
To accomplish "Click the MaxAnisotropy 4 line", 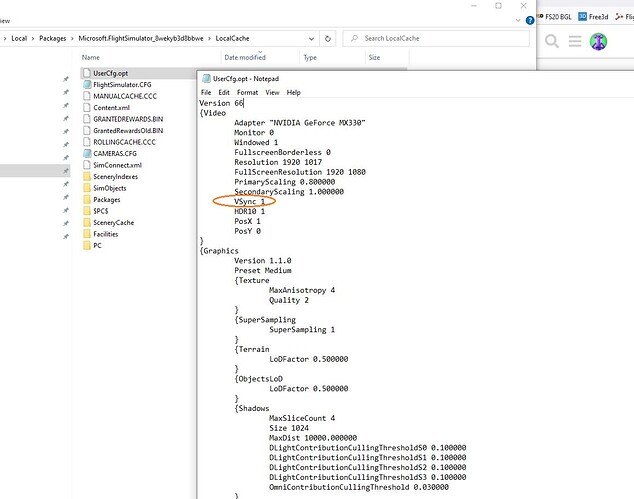I will [302, 290].
